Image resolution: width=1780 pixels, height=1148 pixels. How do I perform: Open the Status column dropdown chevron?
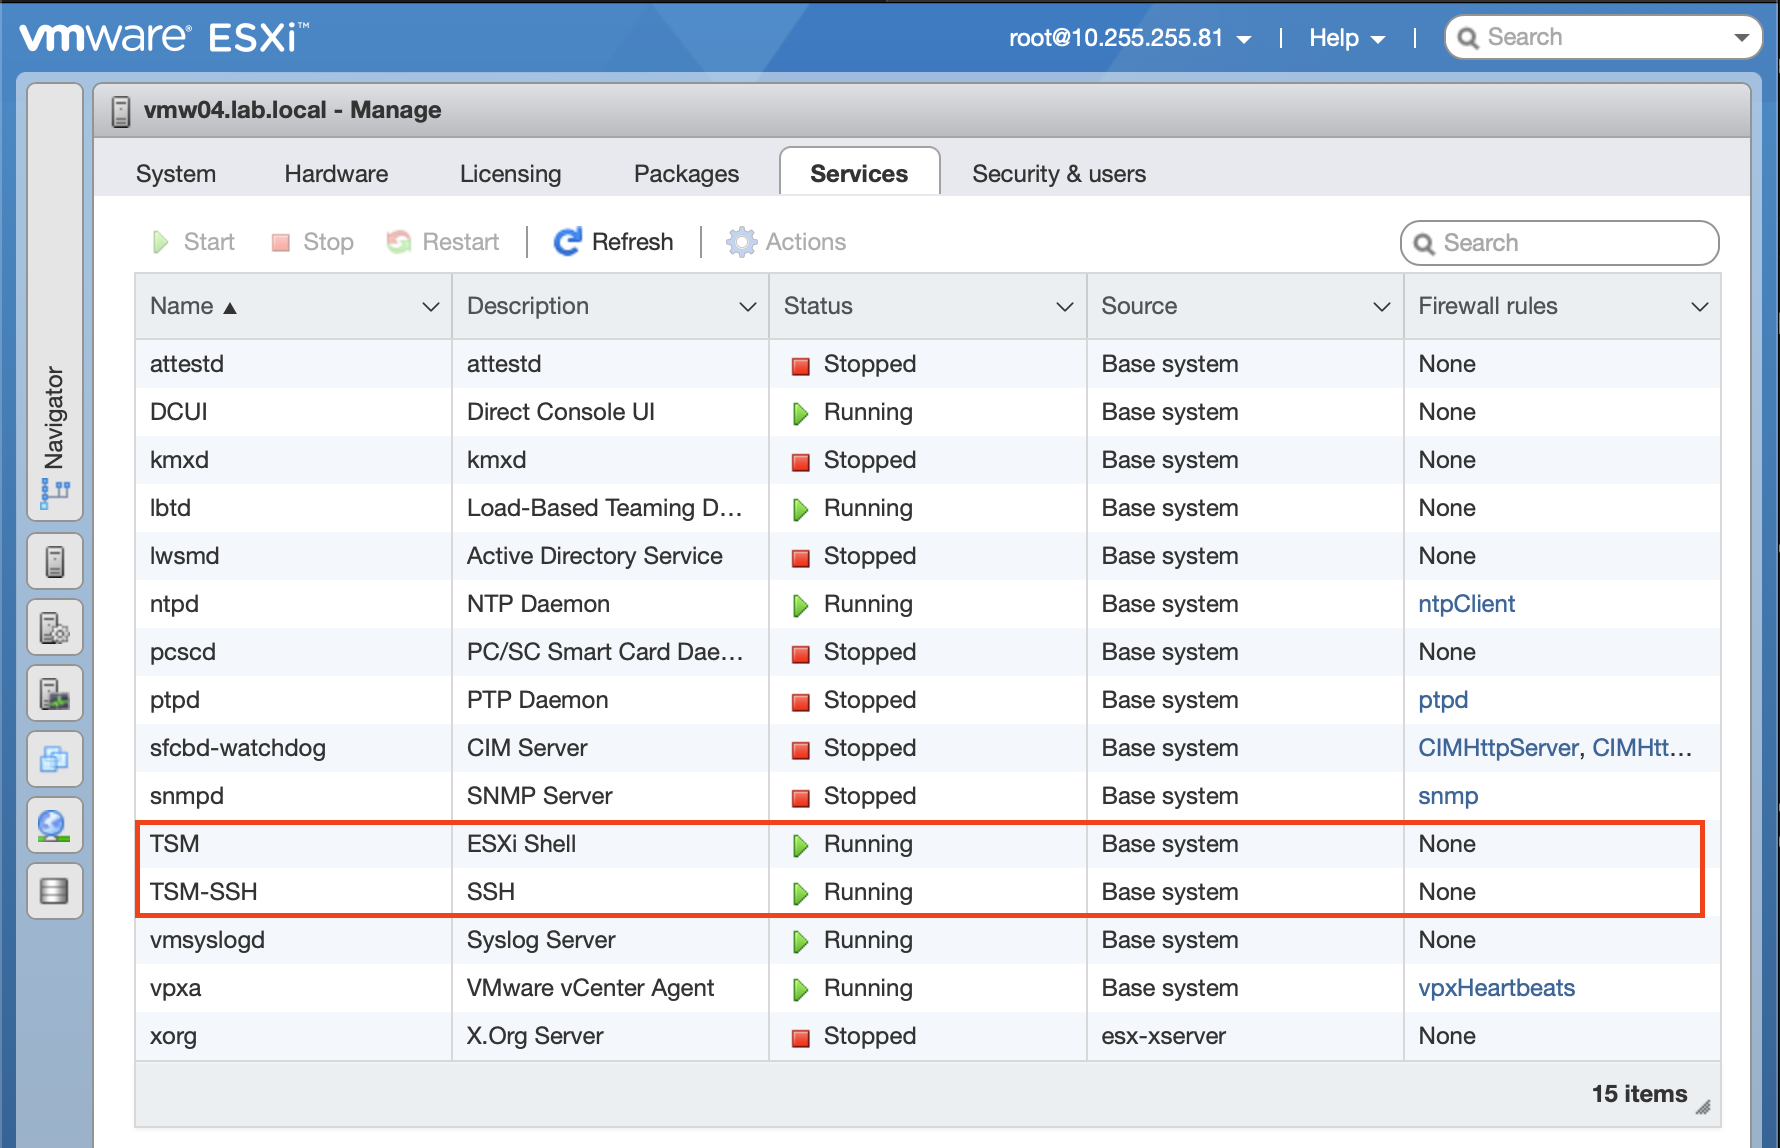pyautogui.click(x=1065, y=307)
